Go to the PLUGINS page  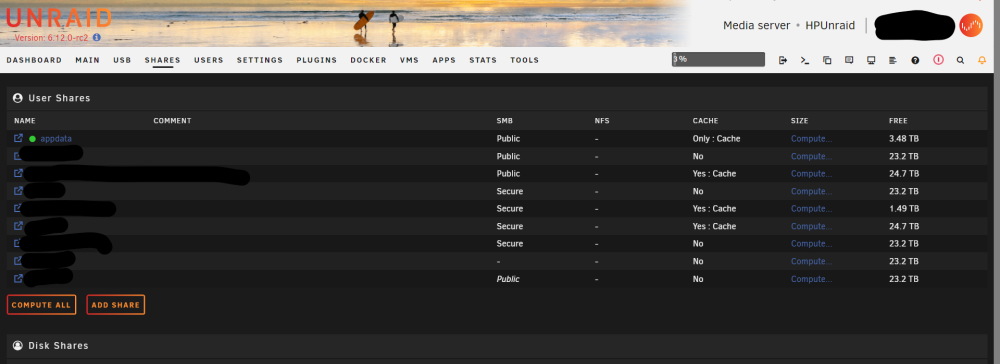(316, 60)
